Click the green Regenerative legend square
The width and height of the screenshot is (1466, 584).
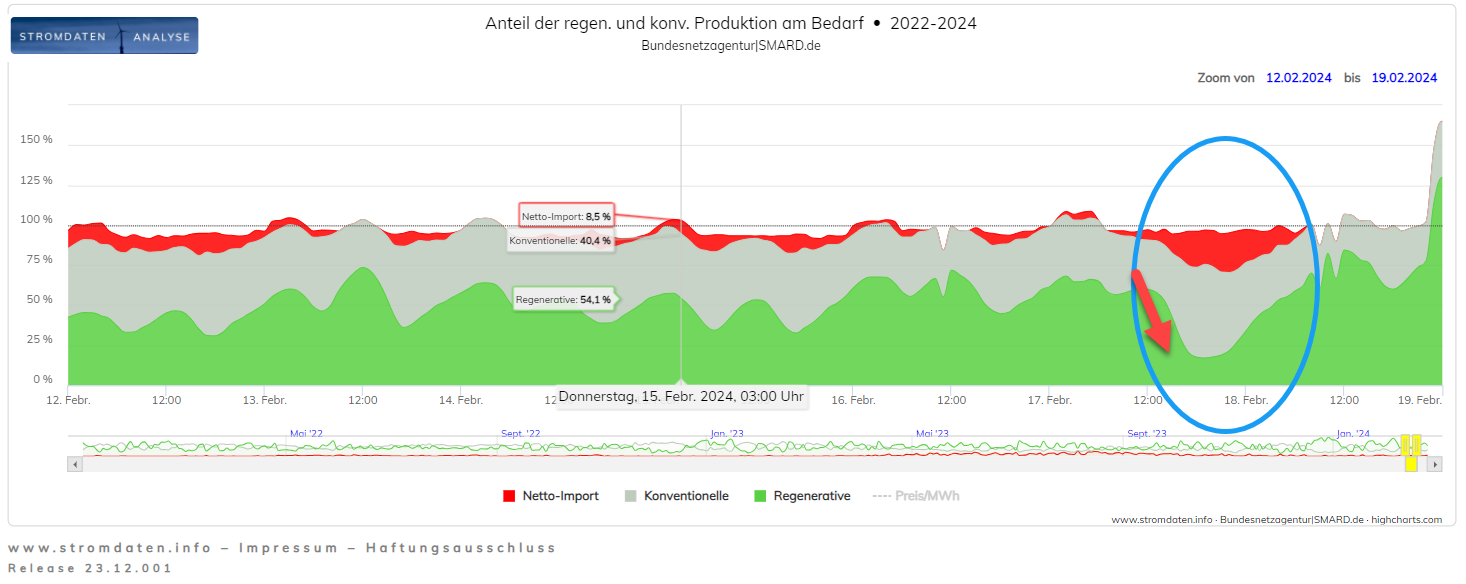click(759, 496)
